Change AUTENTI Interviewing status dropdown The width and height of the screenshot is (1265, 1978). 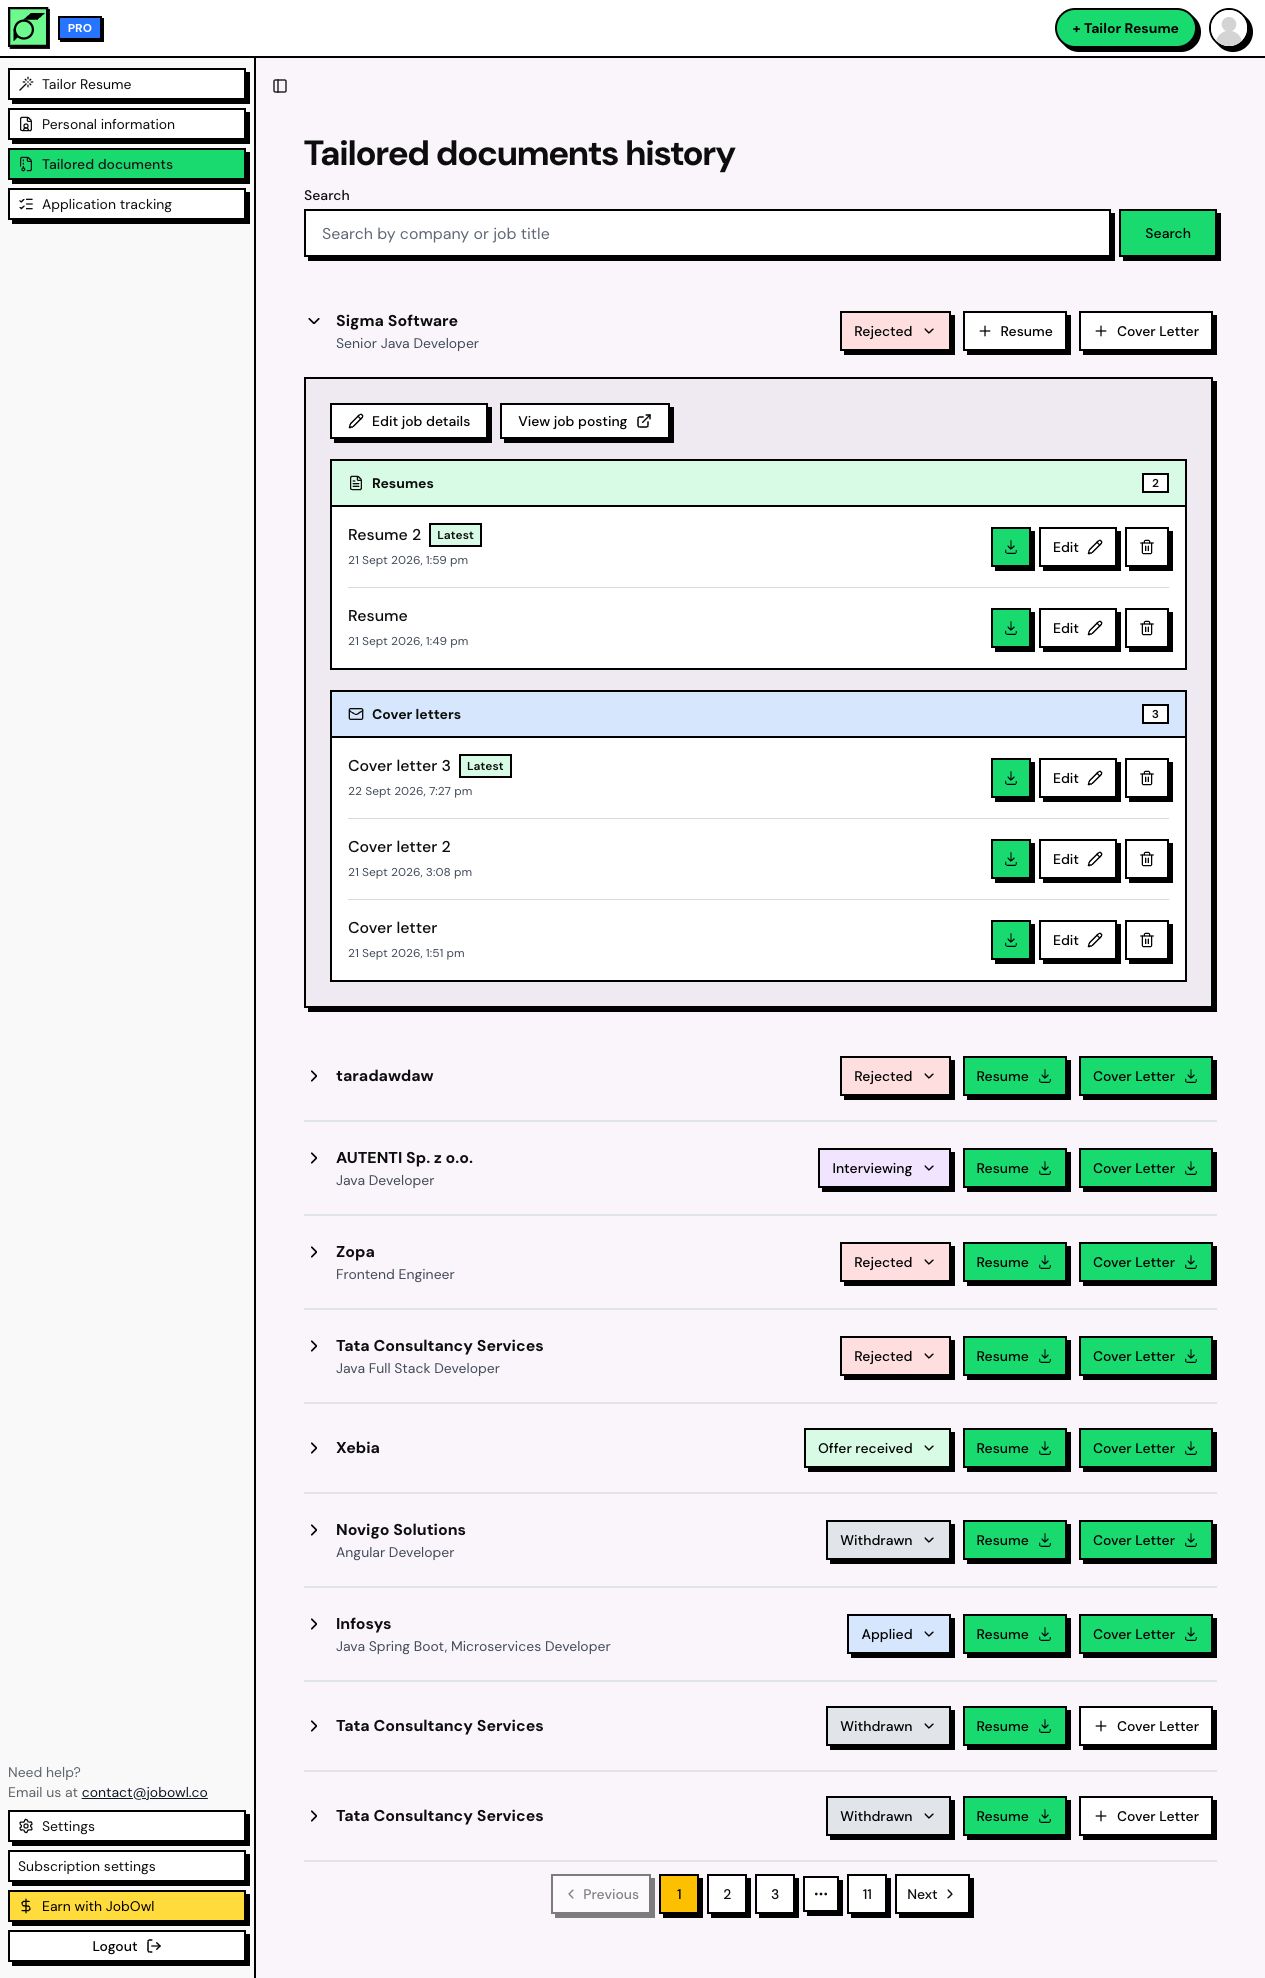pos(884,1168)
